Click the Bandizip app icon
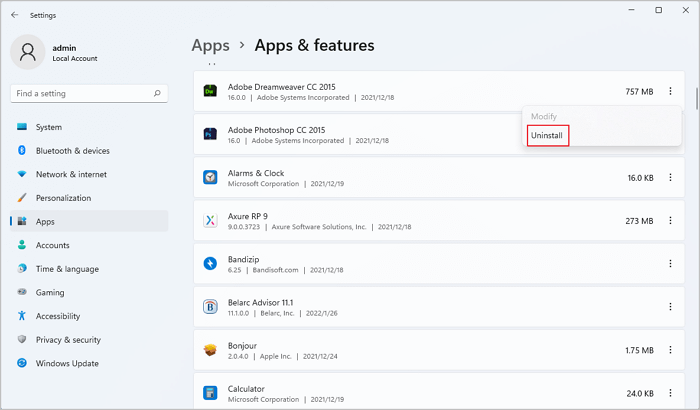Viewport: 700px width, 410px height. click(x=211, y=264)
